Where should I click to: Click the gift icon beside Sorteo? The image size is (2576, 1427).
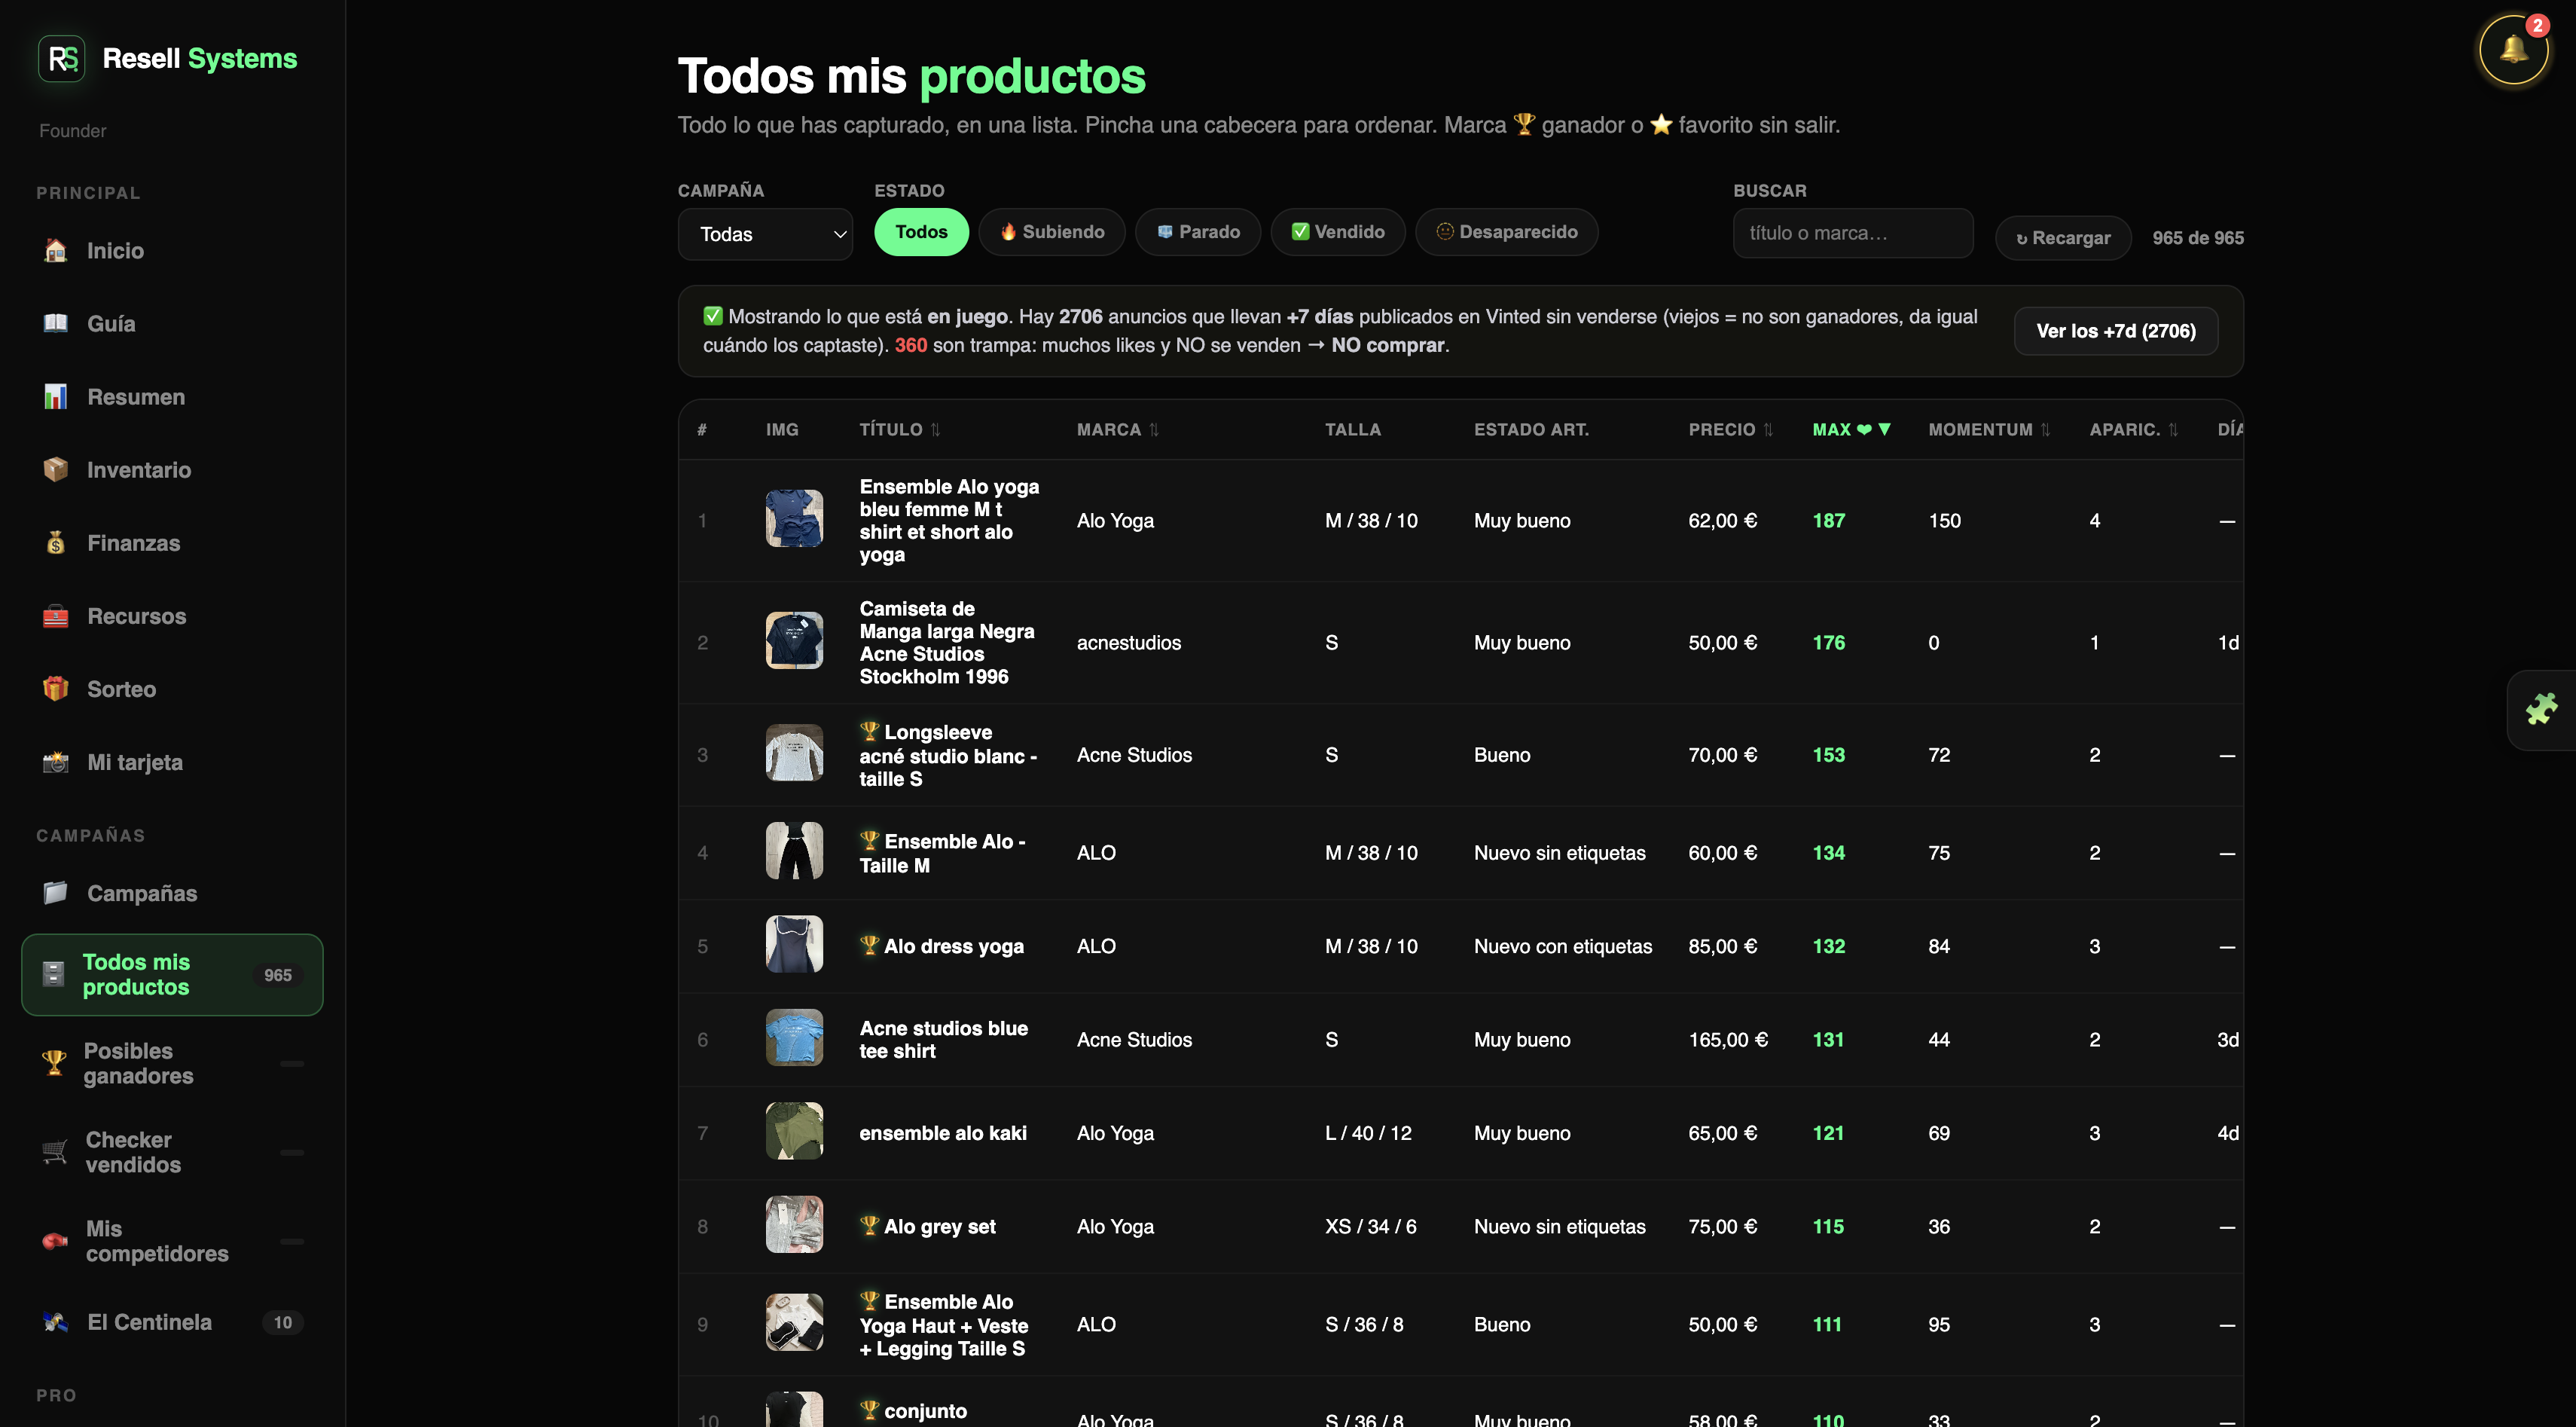(55, 688)
